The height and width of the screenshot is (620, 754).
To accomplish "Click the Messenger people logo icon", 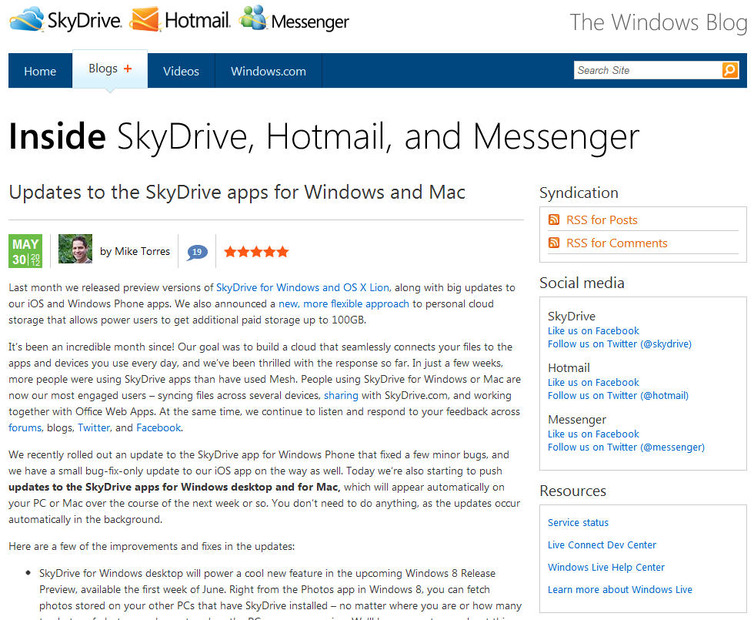I will pos(253,18).
